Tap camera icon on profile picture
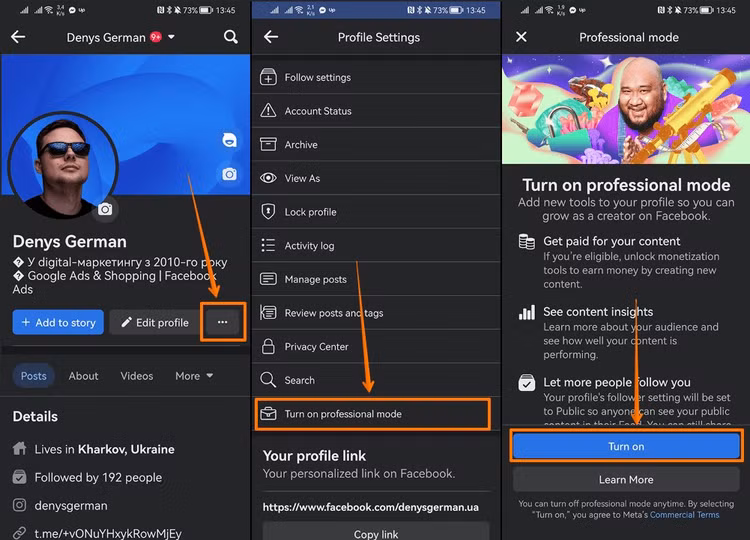The image size is (750, 540). [x=105, y=209]
